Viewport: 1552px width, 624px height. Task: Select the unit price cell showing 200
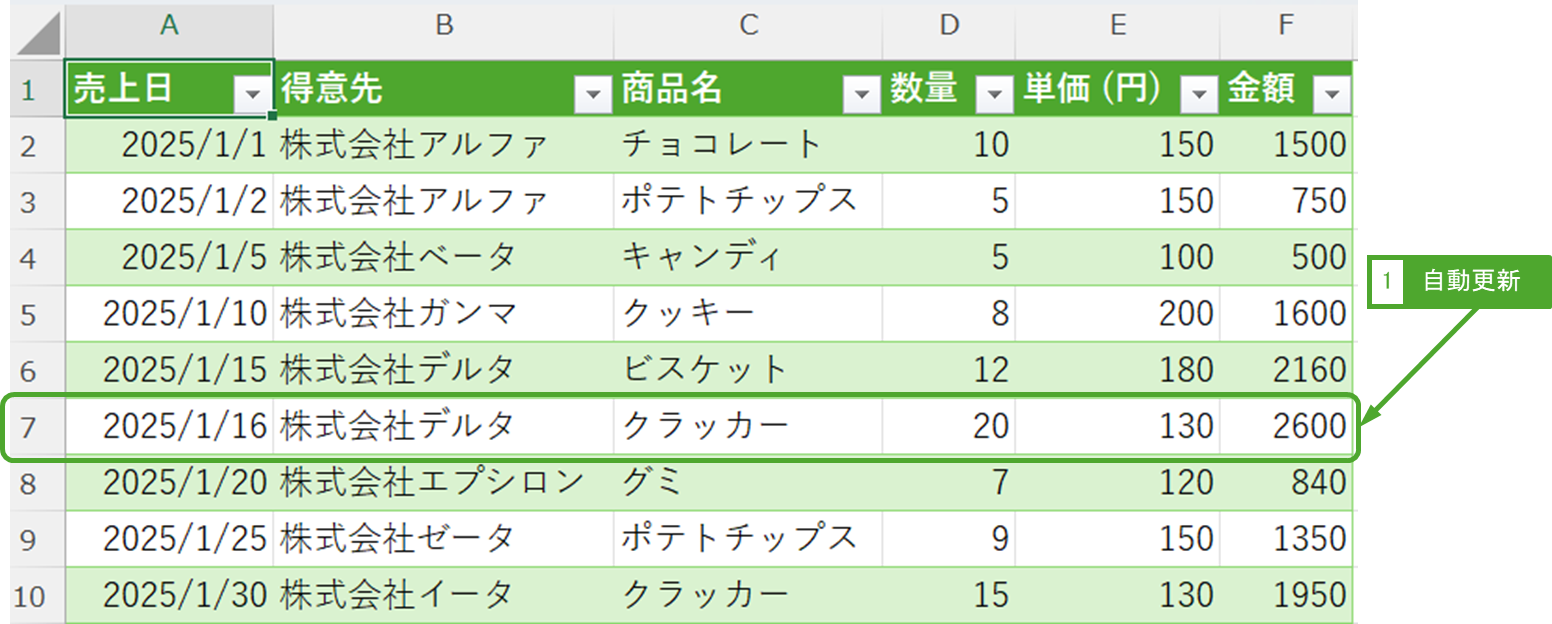click(1187, 314)
